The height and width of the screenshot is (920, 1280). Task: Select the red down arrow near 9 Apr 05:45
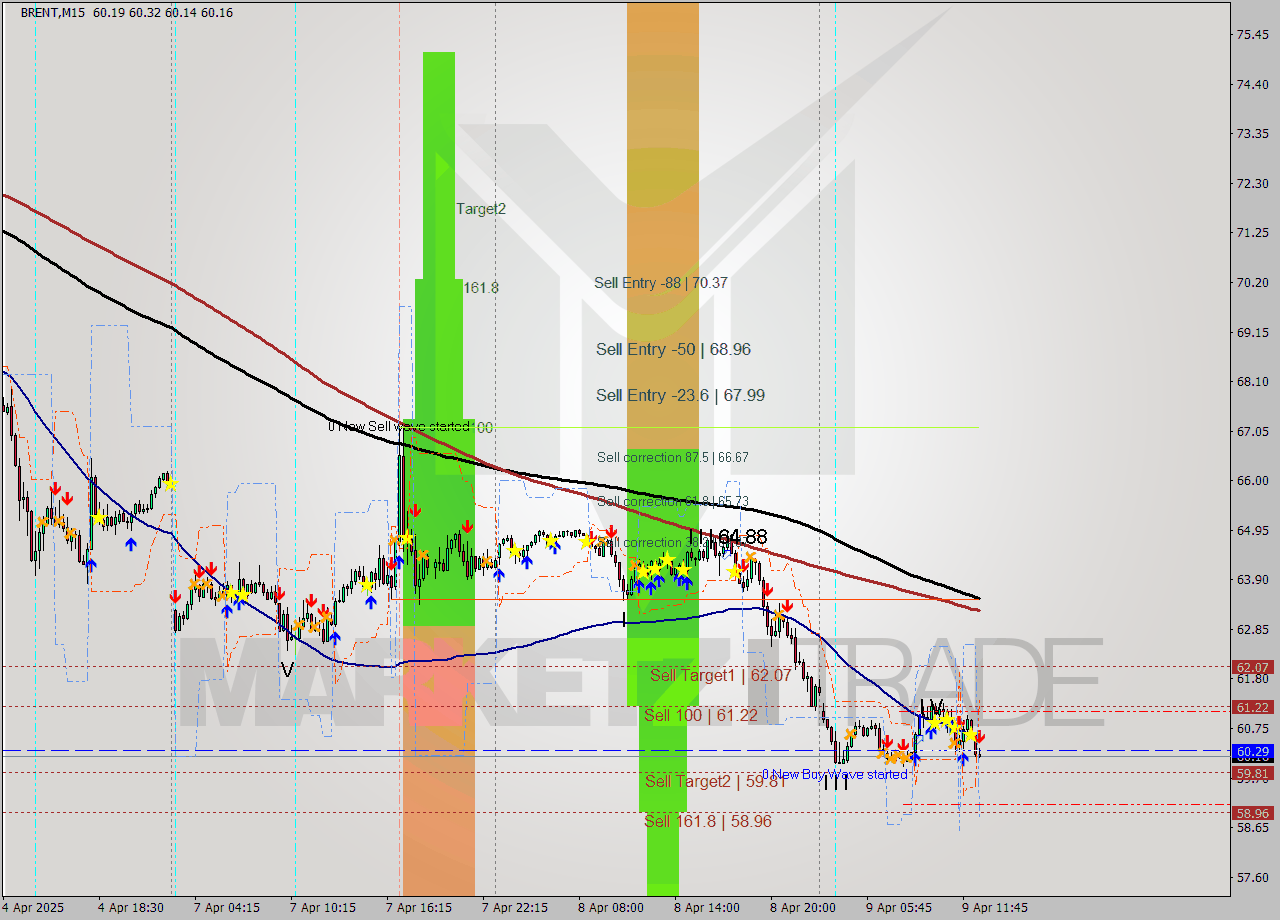(x=887, y=741)
